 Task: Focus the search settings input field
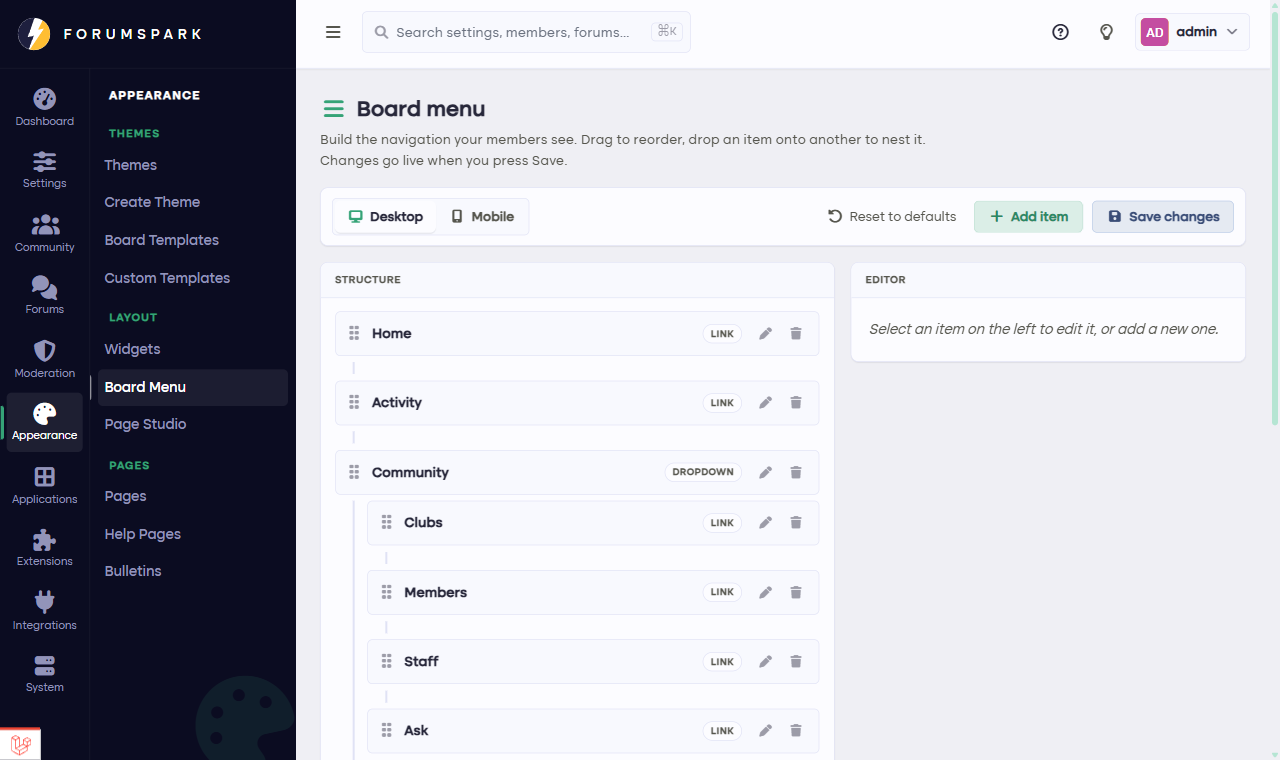click(526, 32)
